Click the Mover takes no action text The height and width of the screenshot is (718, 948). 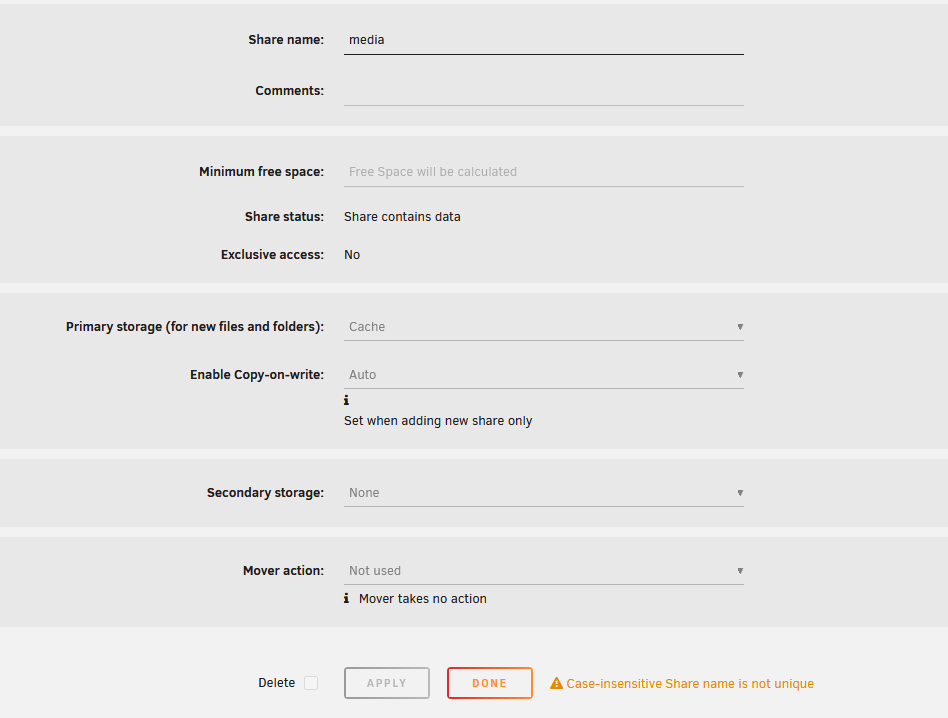tap(423, 598)
